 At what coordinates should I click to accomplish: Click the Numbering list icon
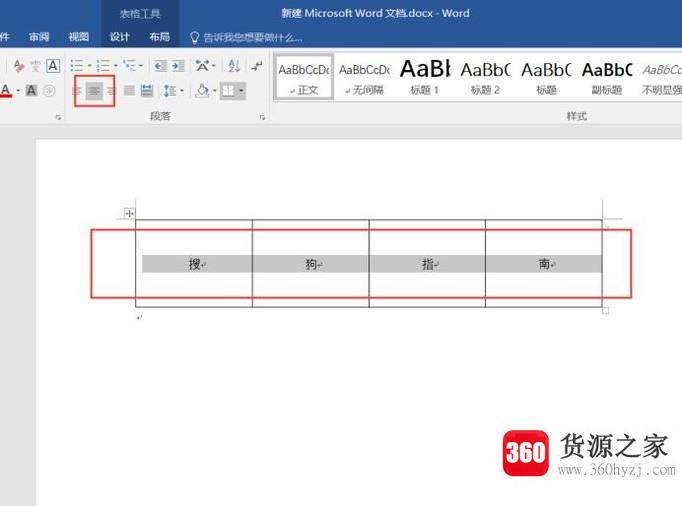pyautogui.click(x=103, y=66)
